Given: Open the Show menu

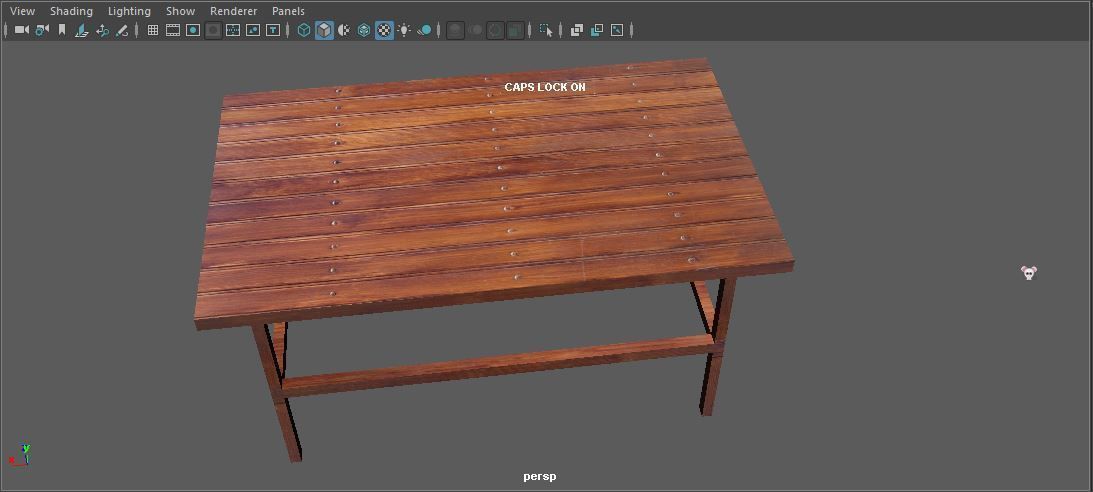Looking at the screenshot, I should (181, 11).
